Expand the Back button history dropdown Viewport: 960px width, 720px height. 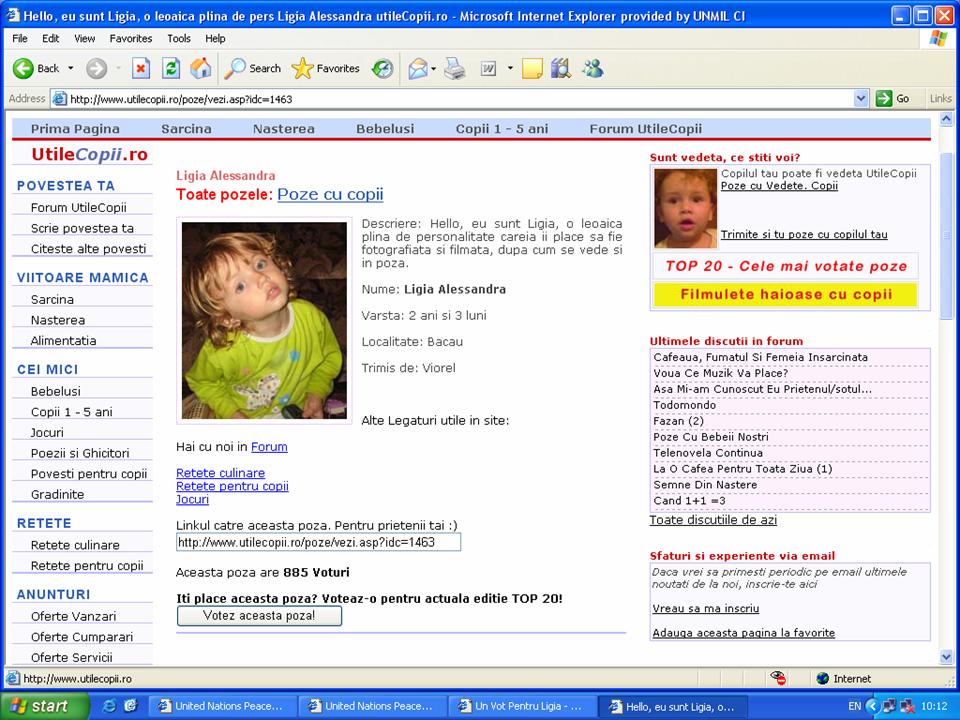click(71, 68)
